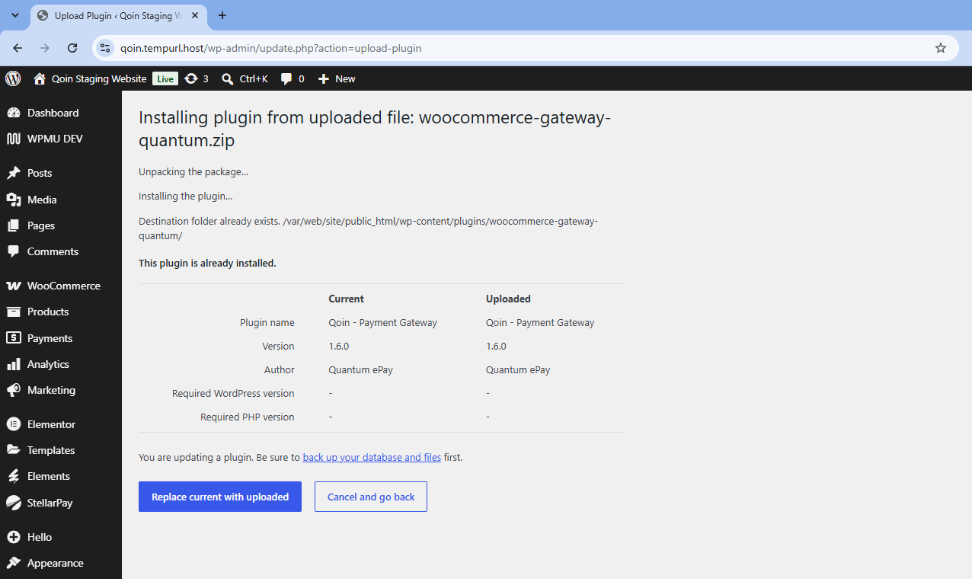This screenshot has height=579, width=972.
Task: Click the Plugin name row label
Action: (267, 322)
